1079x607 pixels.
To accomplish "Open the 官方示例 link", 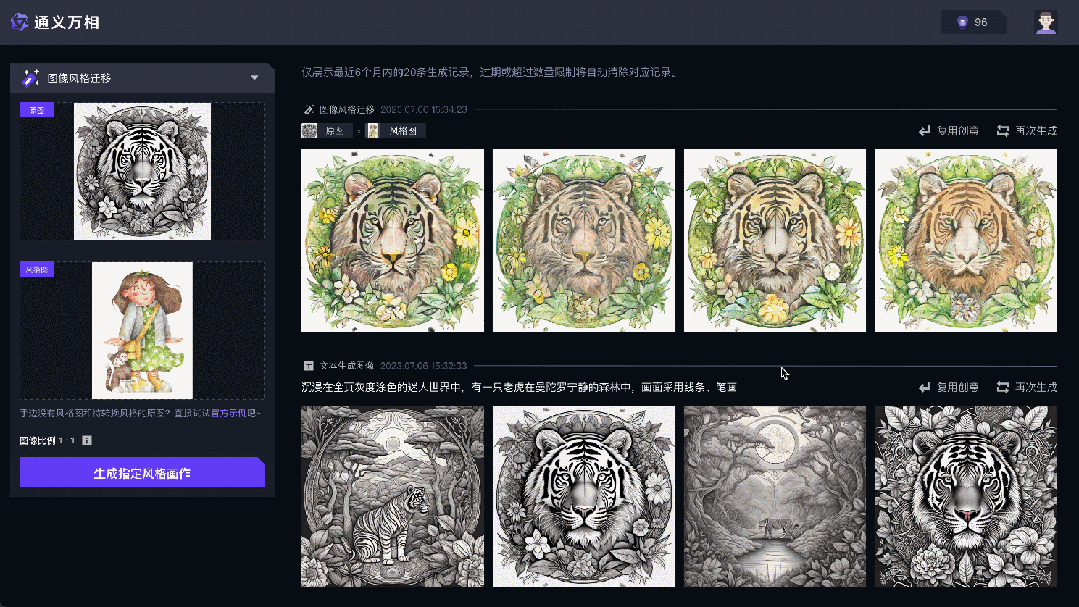I will click(228, 413).
